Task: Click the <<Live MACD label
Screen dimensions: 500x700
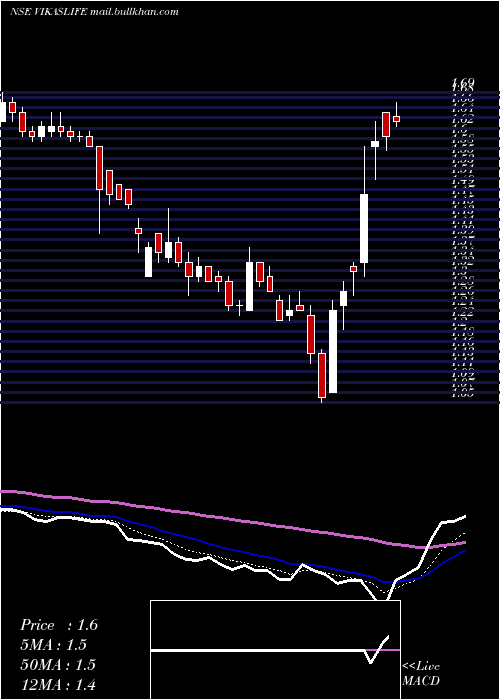Action: (421, 673)
